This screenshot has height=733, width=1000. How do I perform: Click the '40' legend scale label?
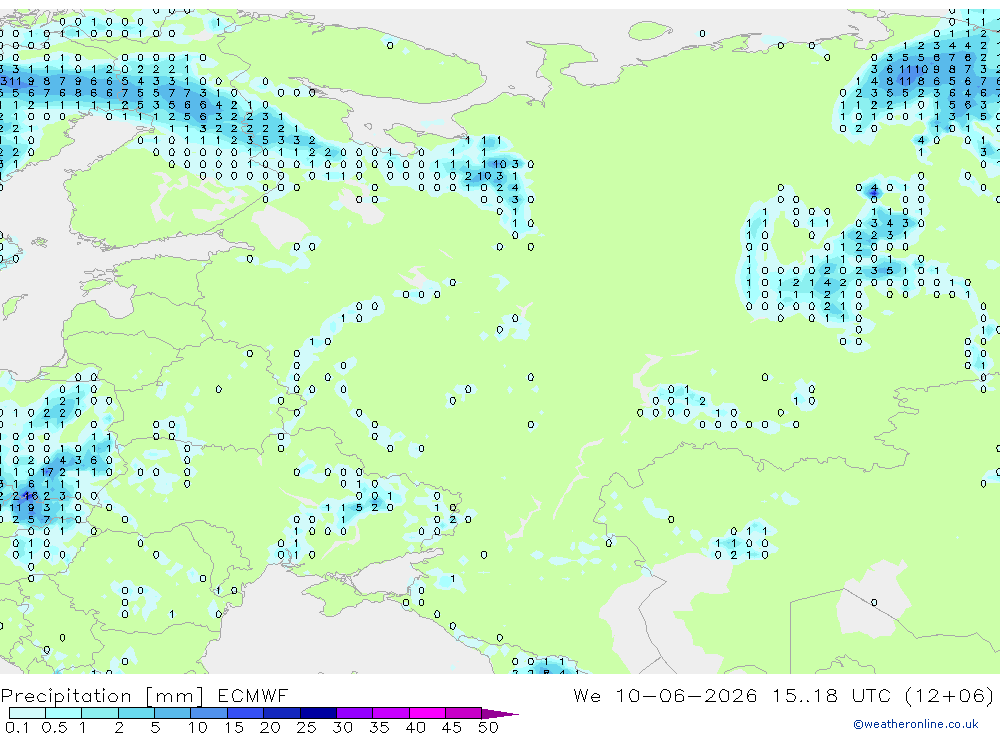tap(415, 727)
